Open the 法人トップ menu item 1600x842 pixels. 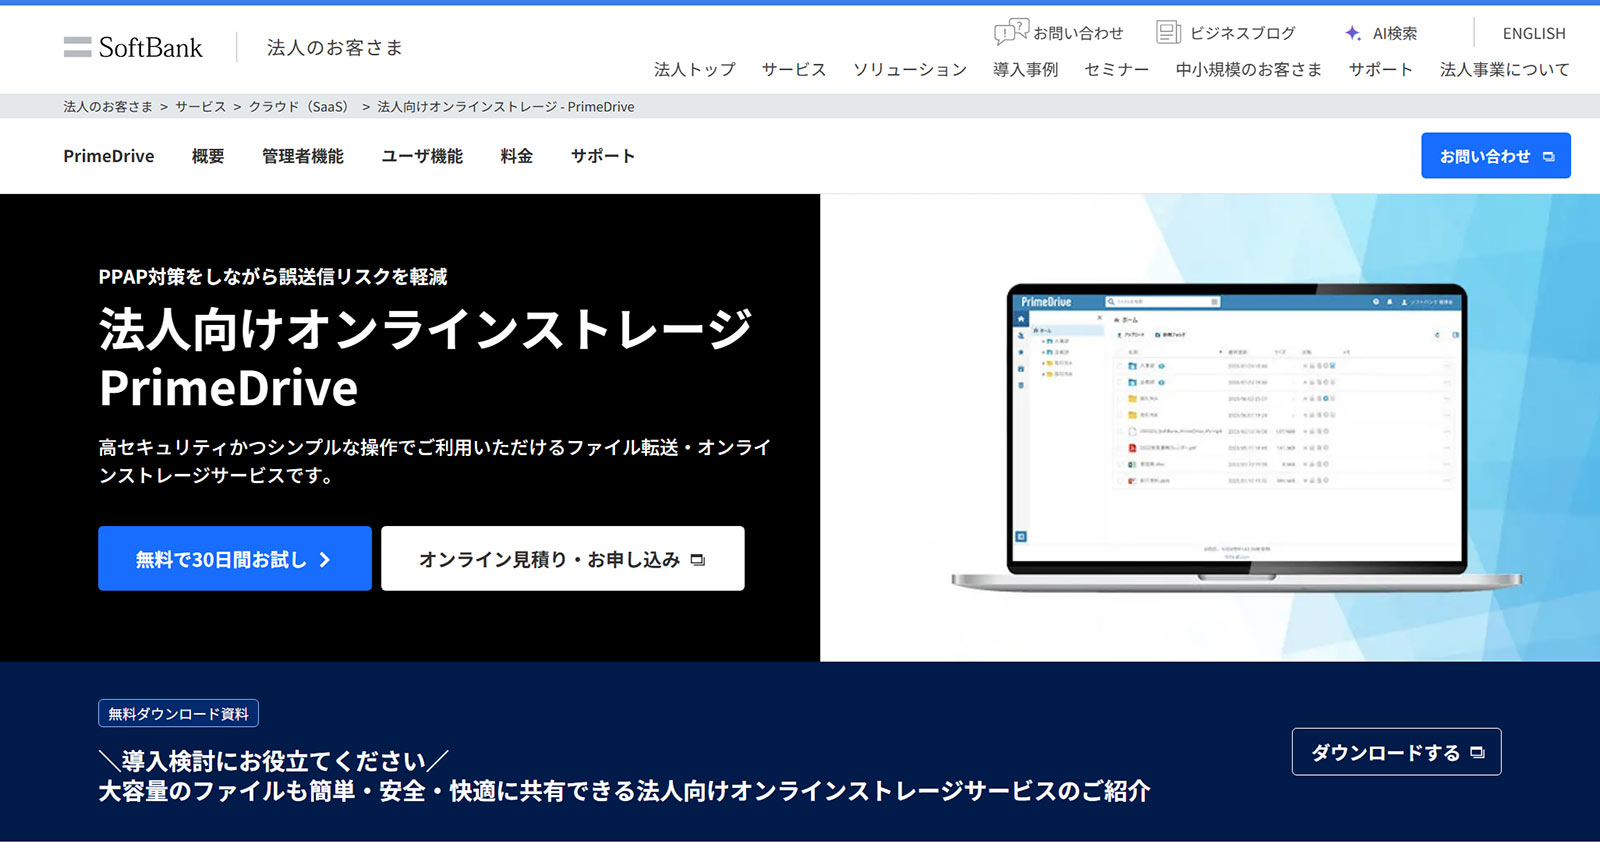tap(695, 69)
